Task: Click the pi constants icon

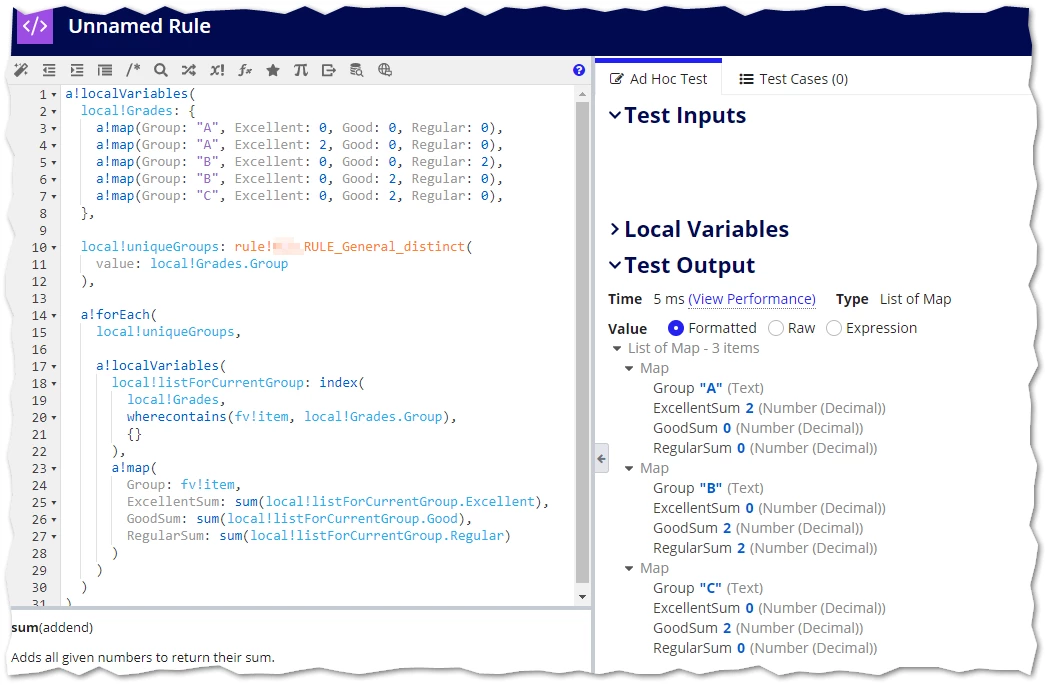Action: point(301,70)
